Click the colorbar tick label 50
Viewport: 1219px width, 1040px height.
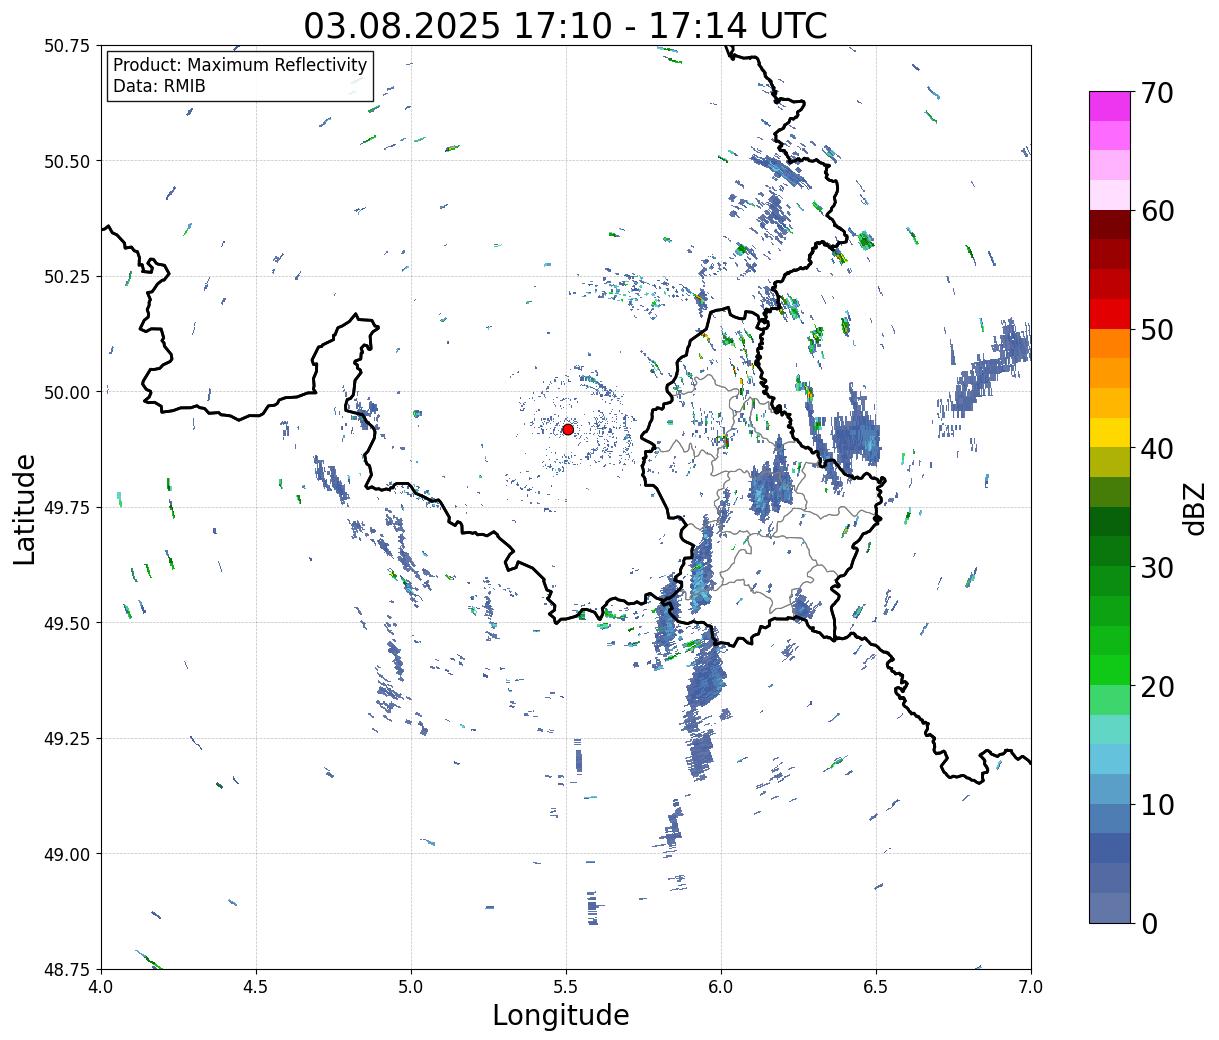click(1156, 330)
